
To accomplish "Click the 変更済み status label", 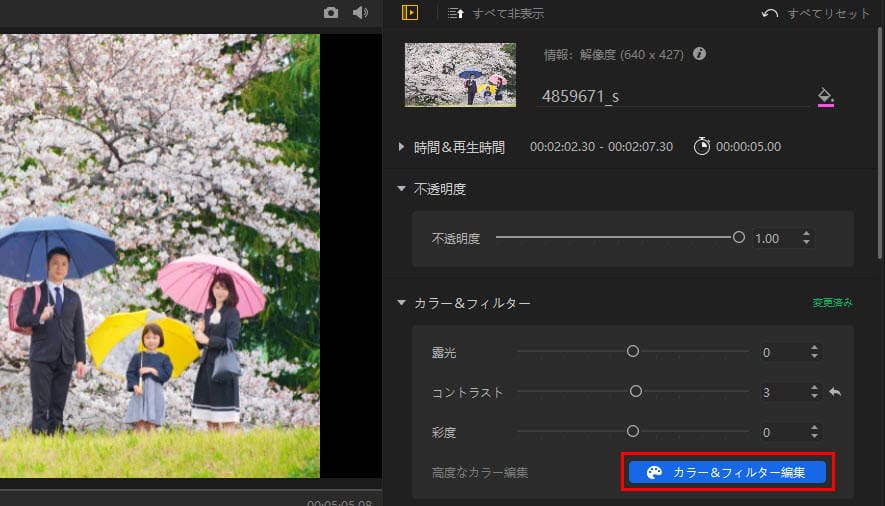I will (832, 303).
